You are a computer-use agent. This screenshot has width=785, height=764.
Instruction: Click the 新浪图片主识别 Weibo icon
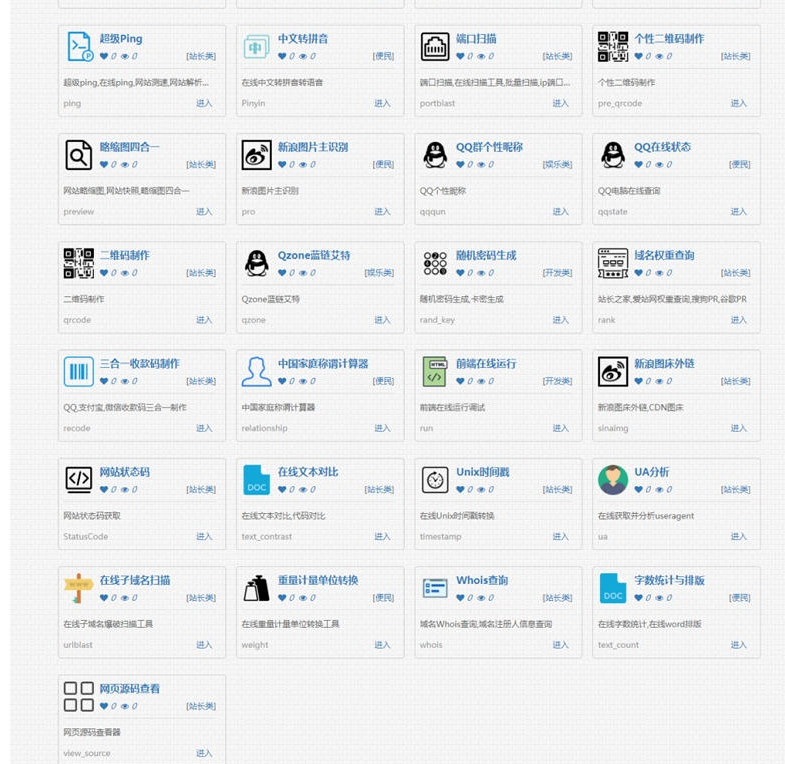tap(256, 155)
